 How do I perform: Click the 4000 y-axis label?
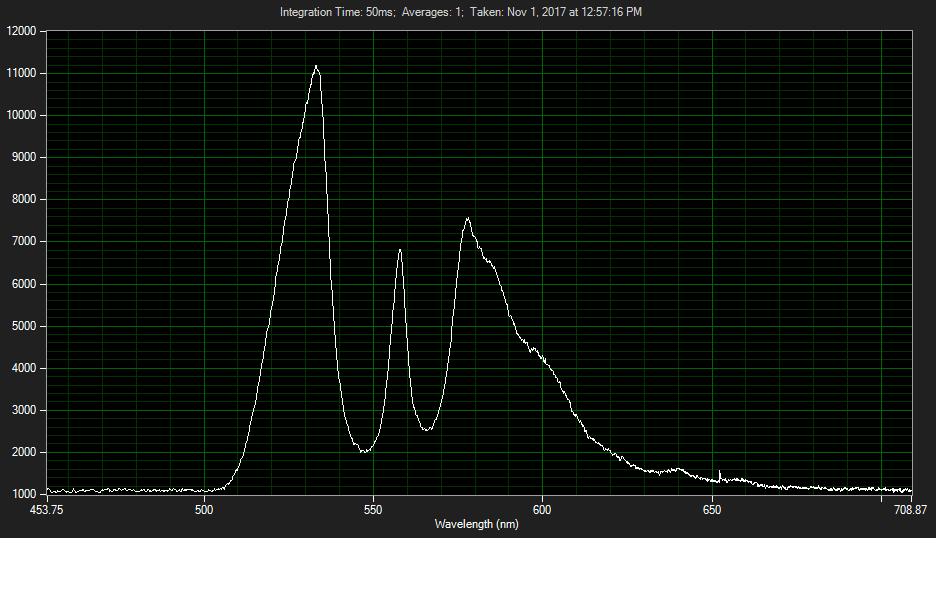[24, 368]
